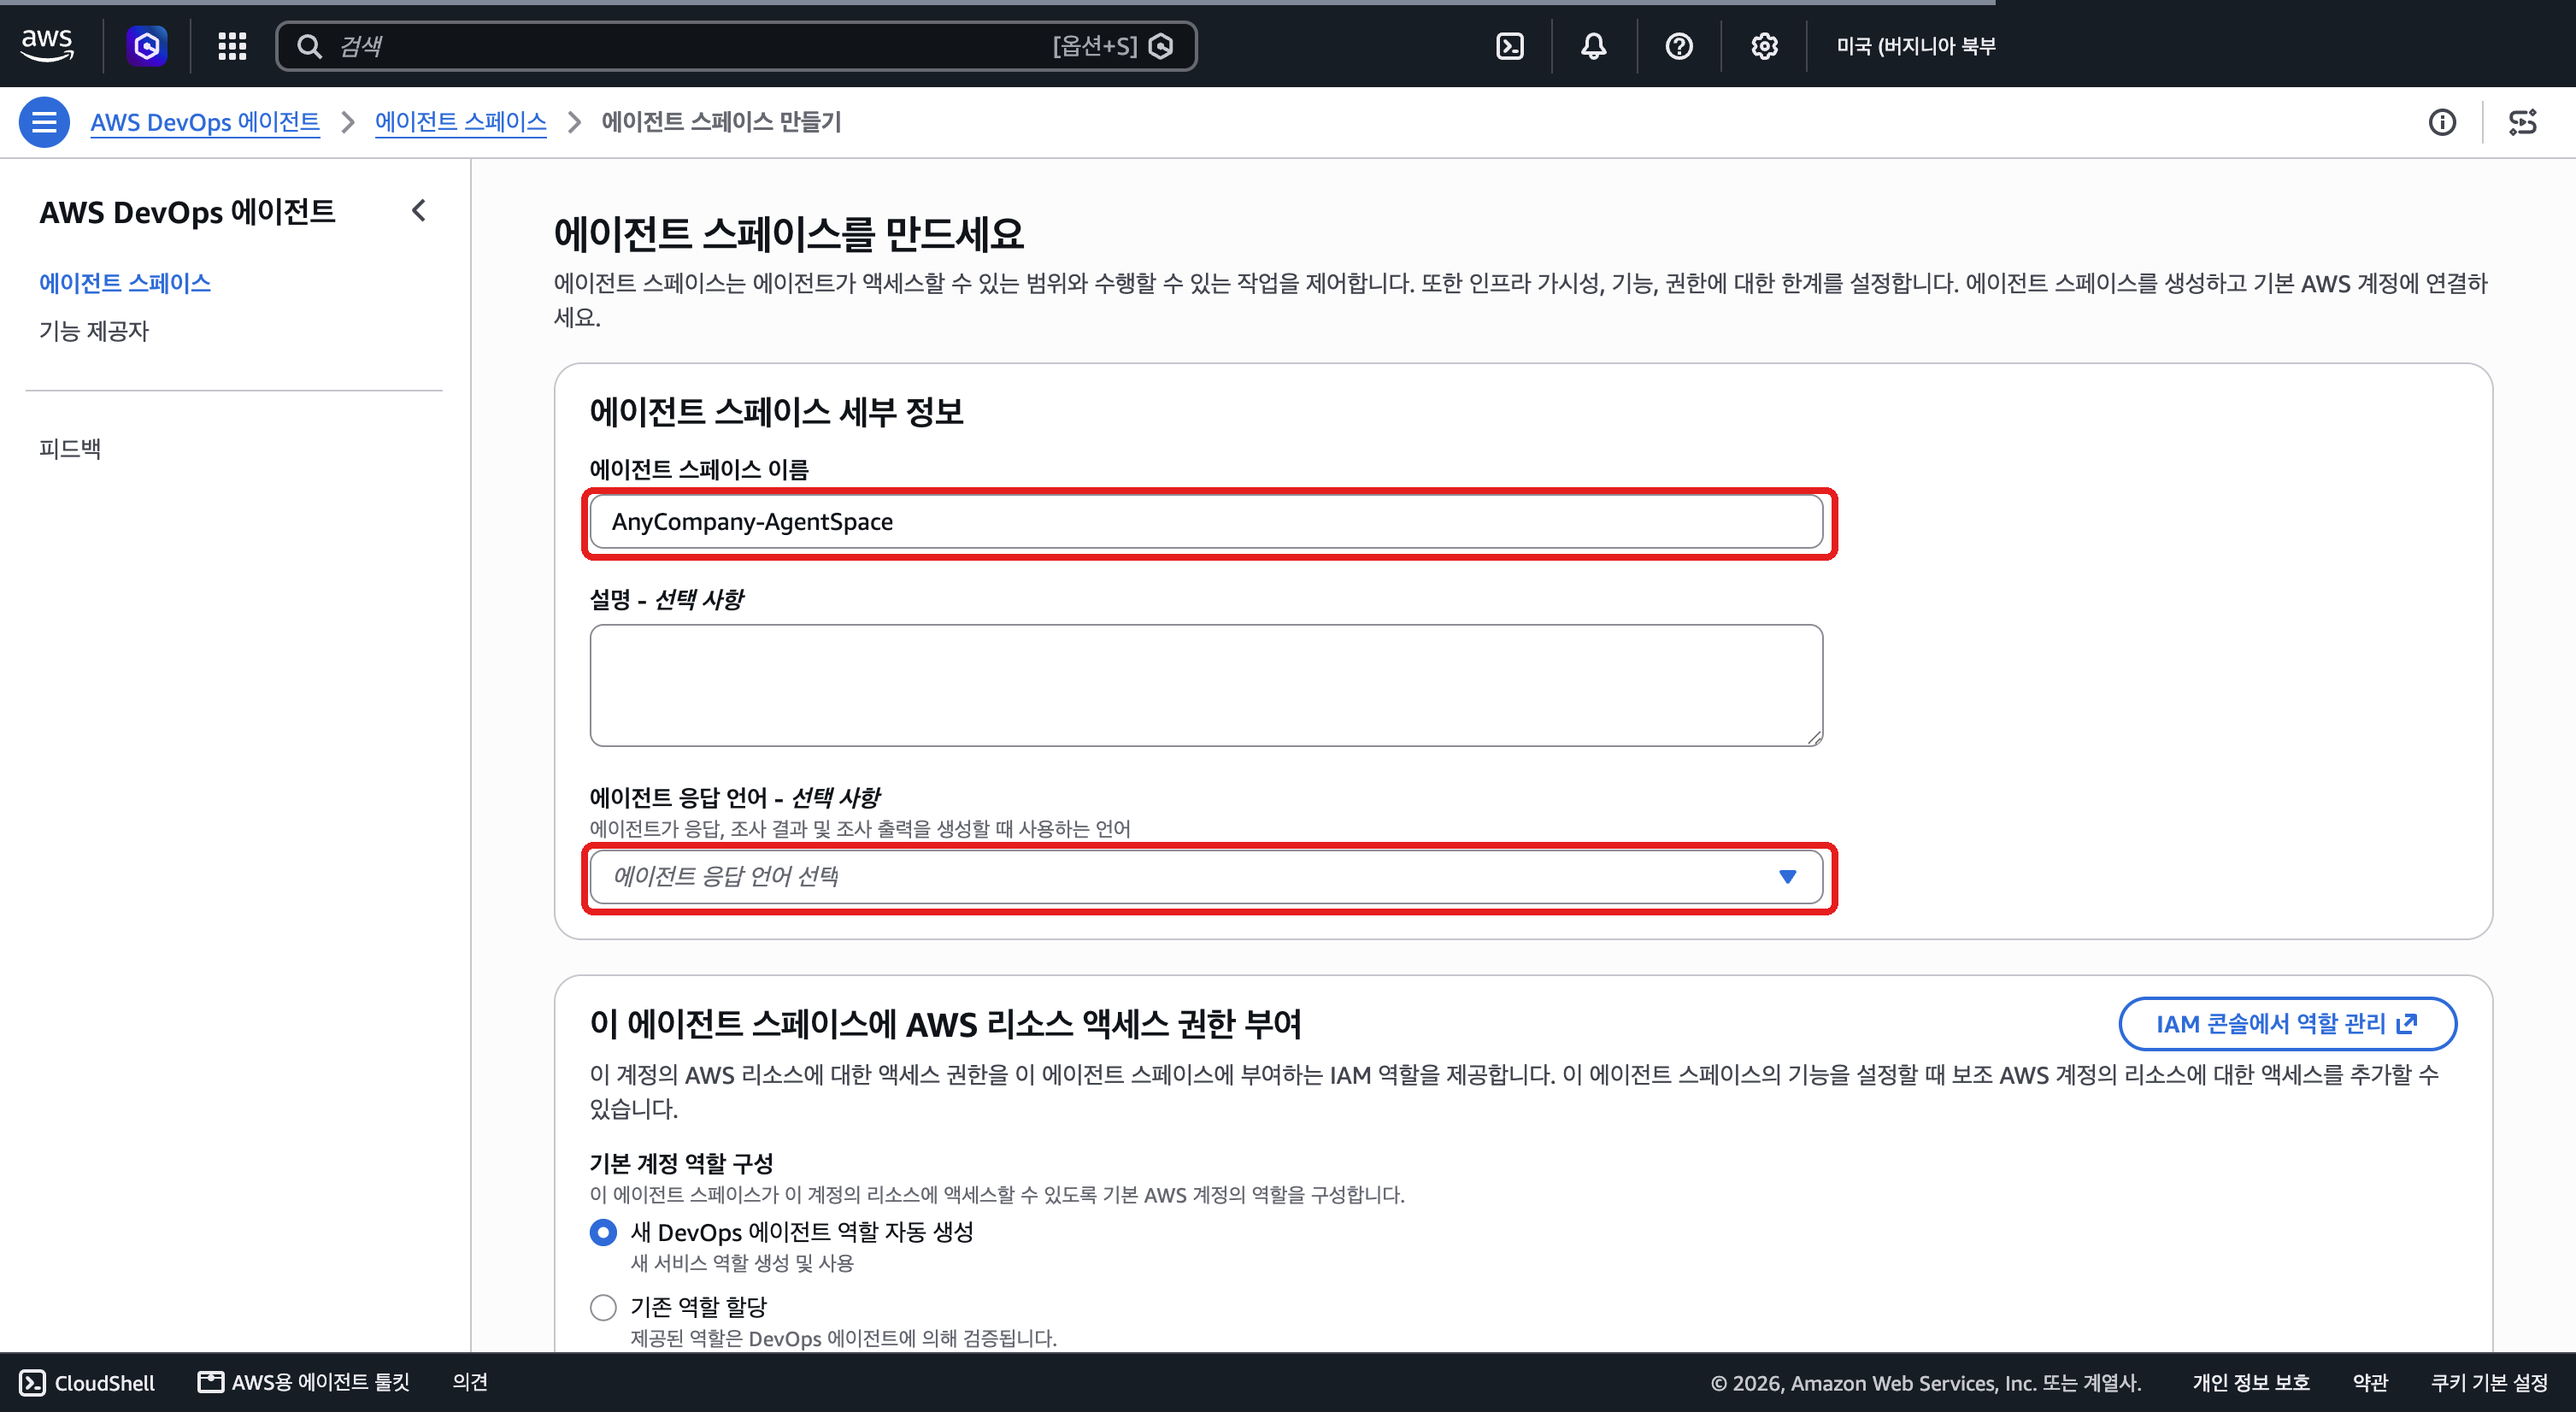Open the 미국 (버지니아 북부) region selector
Viewport: 2576px width, 1412px height.
pyautogui.click(x=1916, y=46)
